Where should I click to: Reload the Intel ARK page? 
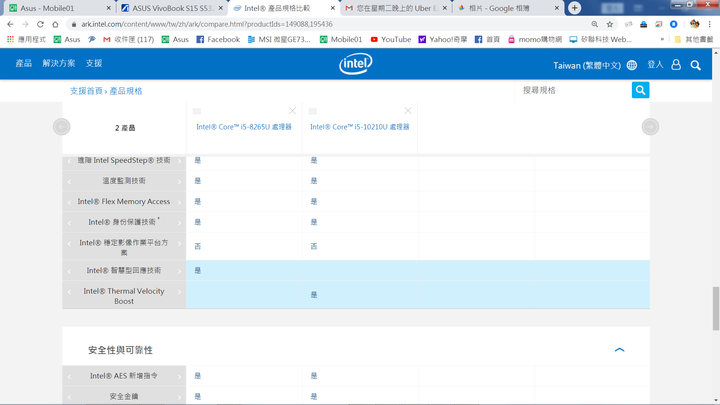[40, 24]
